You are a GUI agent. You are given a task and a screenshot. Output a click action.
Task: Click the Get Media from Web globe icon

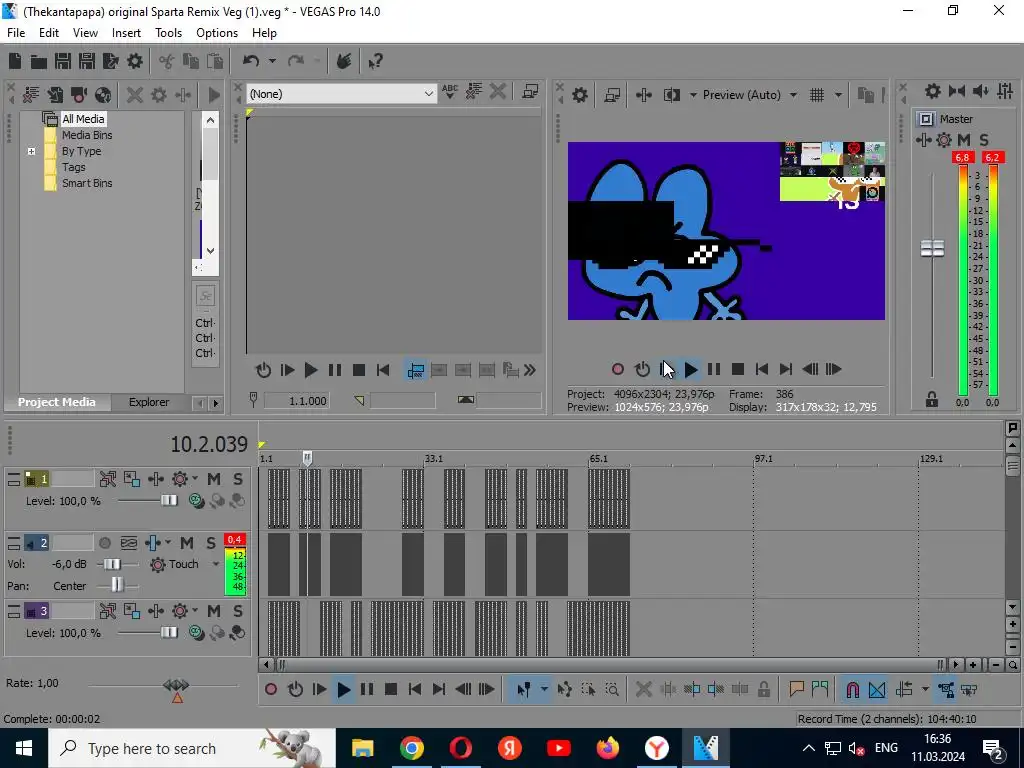(103, 95)
